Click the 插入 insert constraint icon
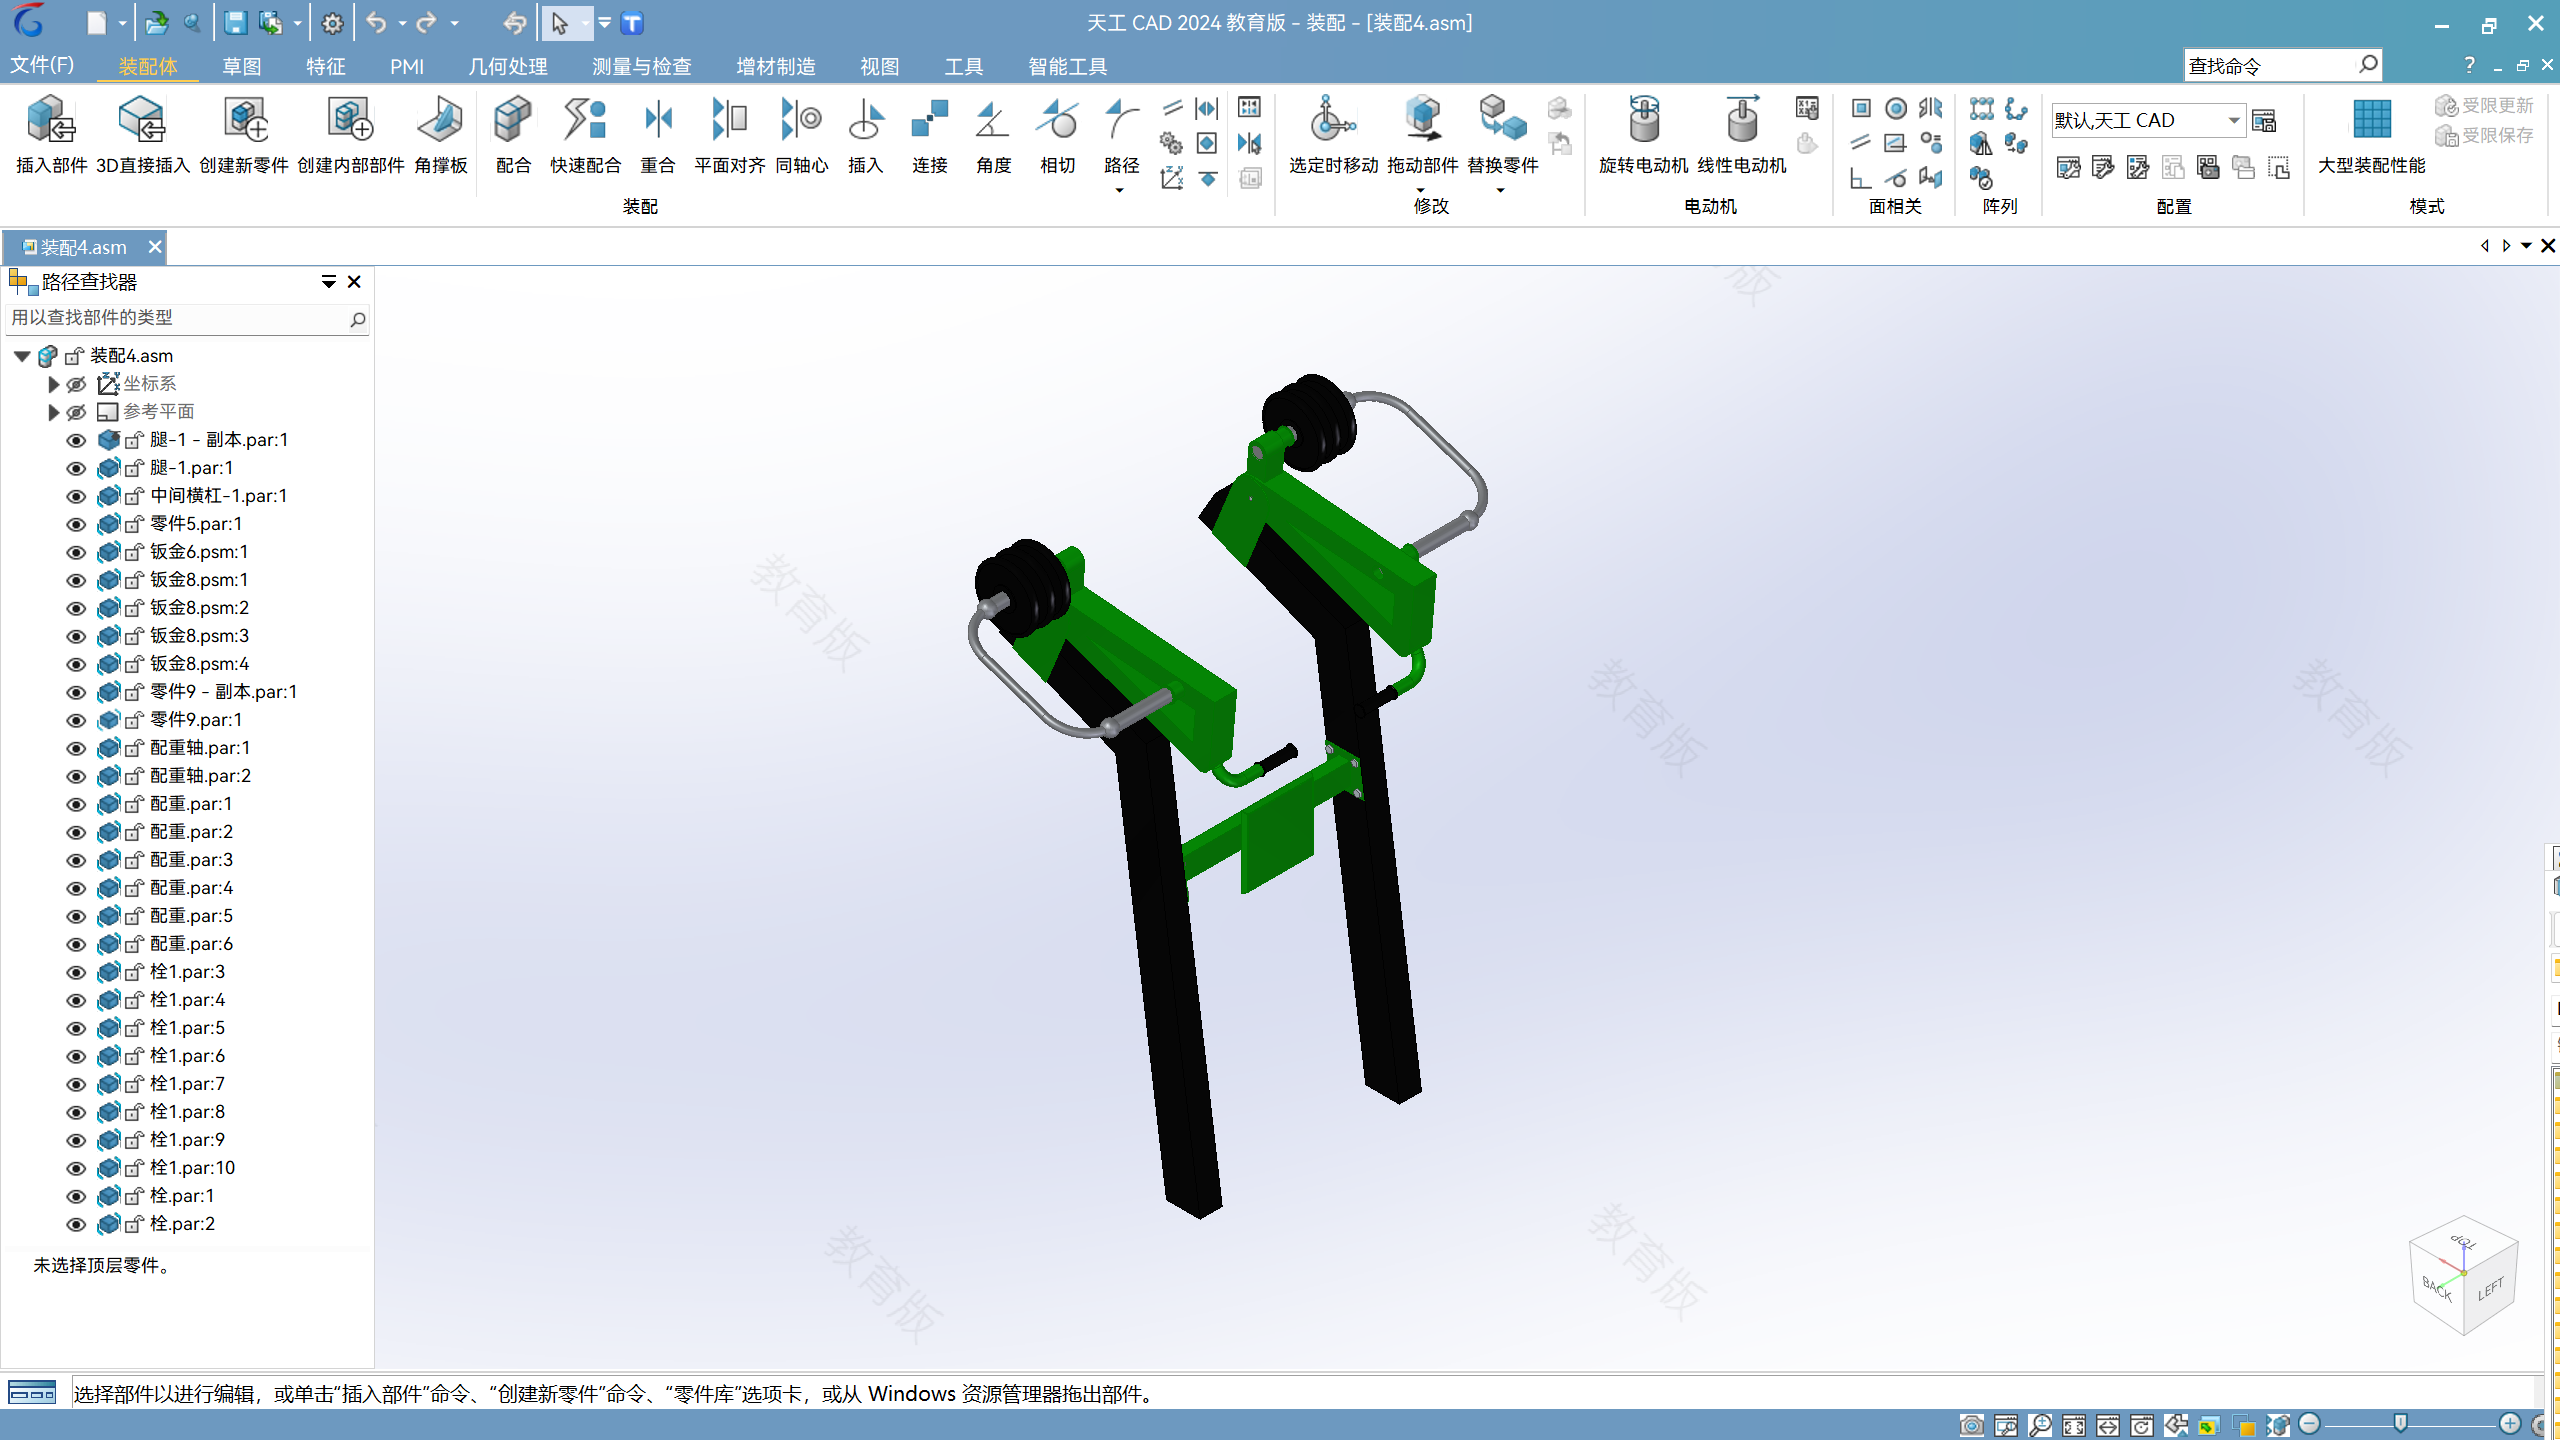 tap(865, 135)
